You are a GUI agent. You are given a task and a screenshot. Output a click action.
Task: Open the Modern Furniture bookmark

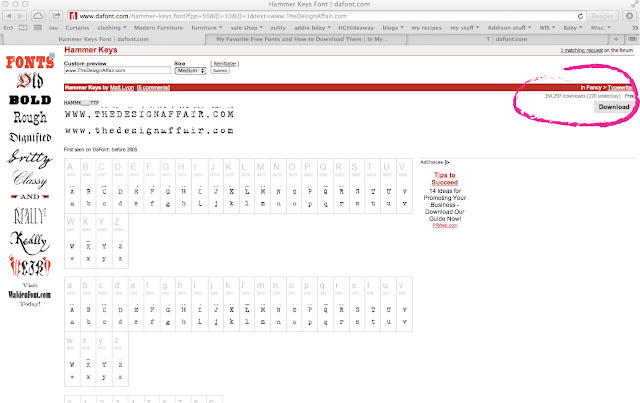[x=158, y=28]
